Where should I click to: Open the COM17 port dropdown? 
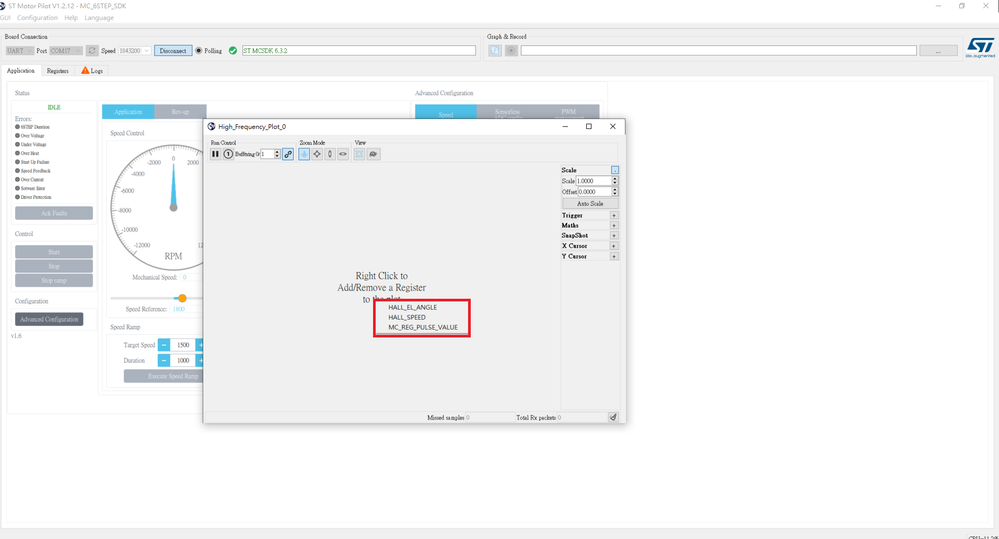pyautogui.click(x=66, y=50)
